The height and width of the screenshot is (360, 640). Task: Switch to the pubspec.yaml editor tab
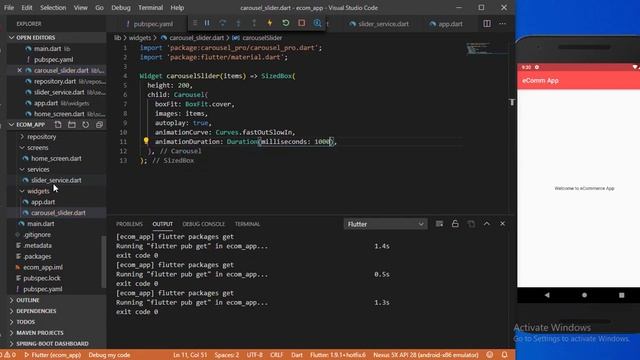(x=149, y=24)
